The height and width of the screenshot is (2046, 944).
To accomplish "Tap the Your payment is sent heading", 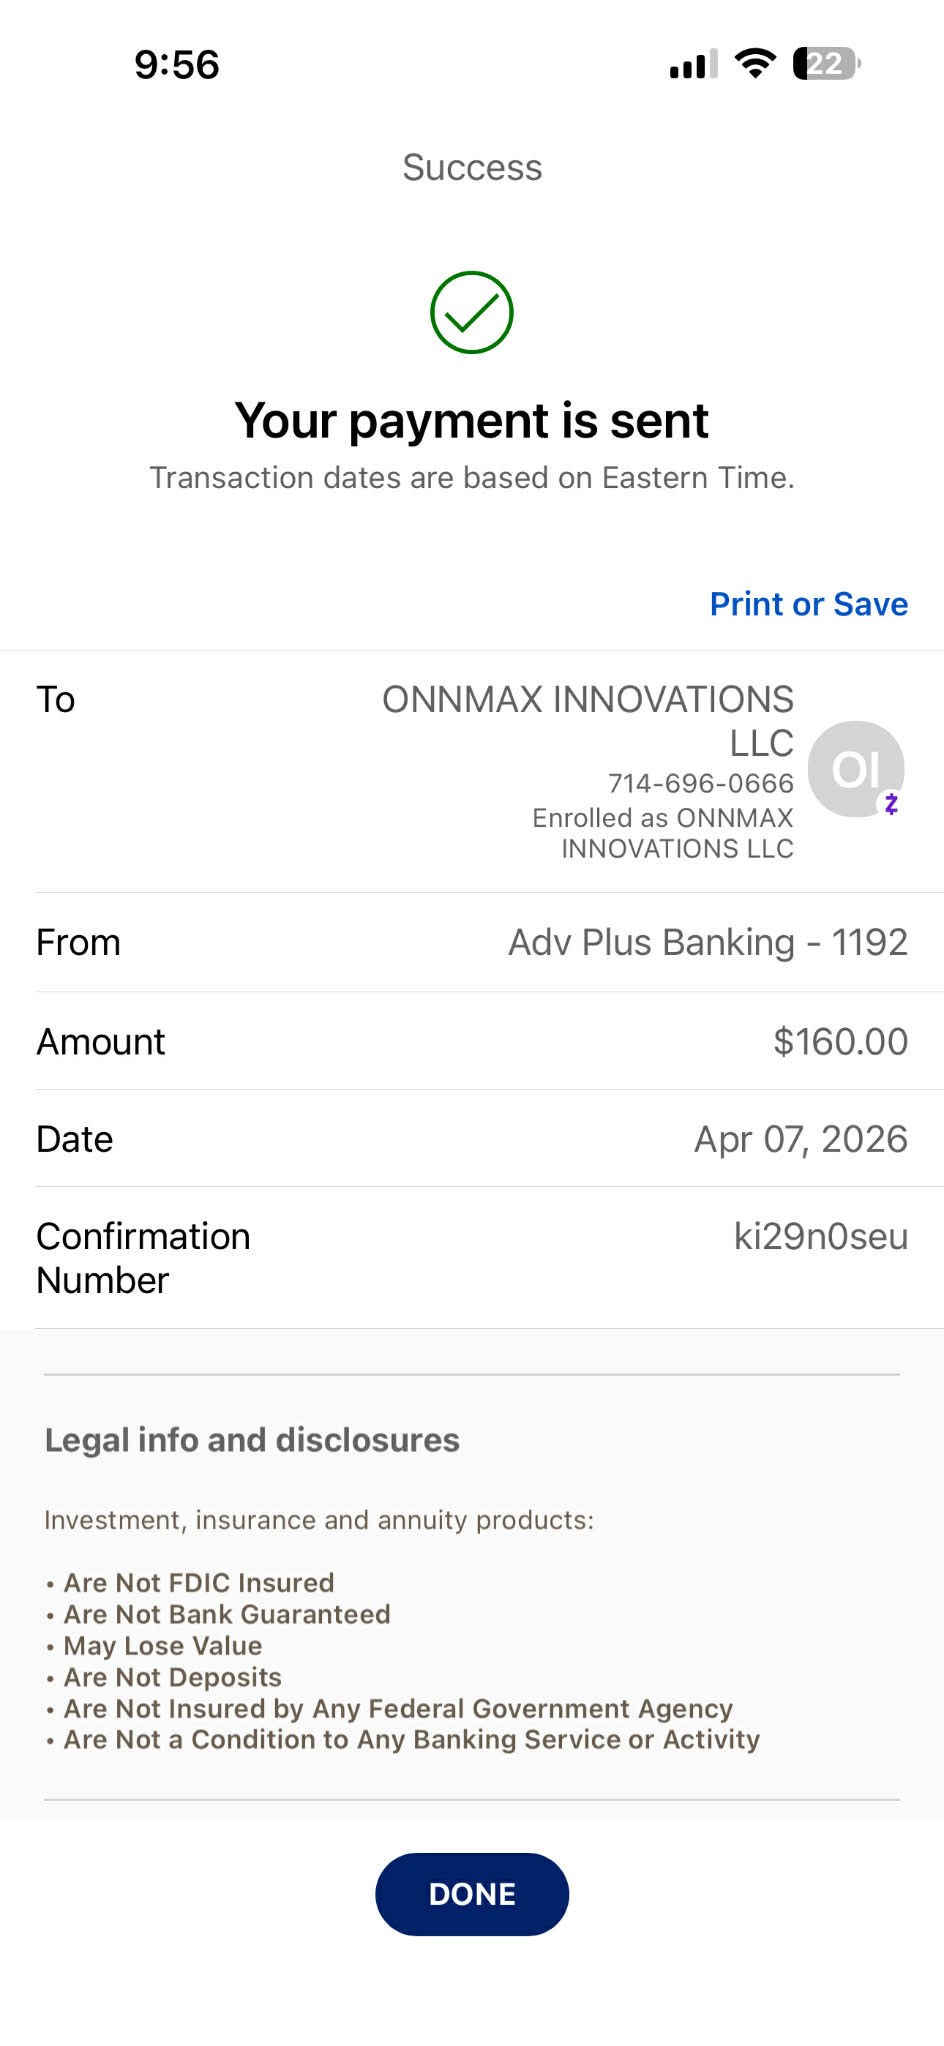I will pyautogui.click(x=471, y=420).
